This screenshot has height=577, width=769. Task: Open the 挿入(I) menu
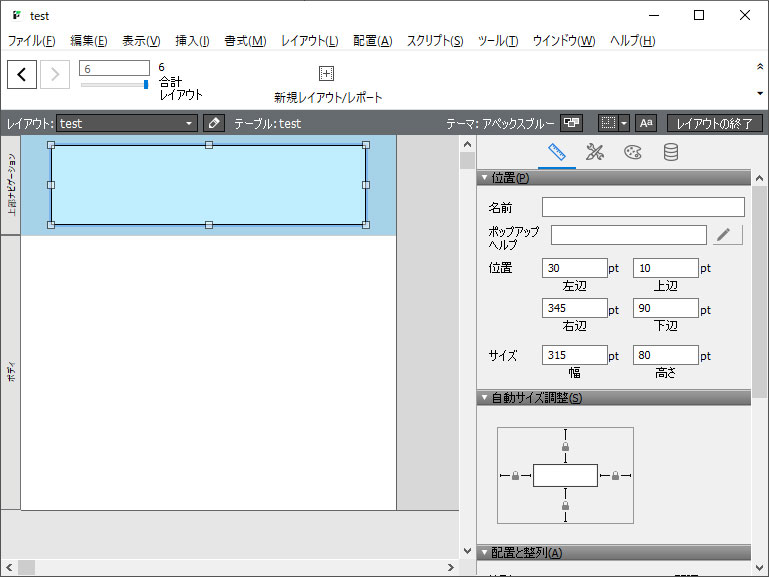coord(192,41)
